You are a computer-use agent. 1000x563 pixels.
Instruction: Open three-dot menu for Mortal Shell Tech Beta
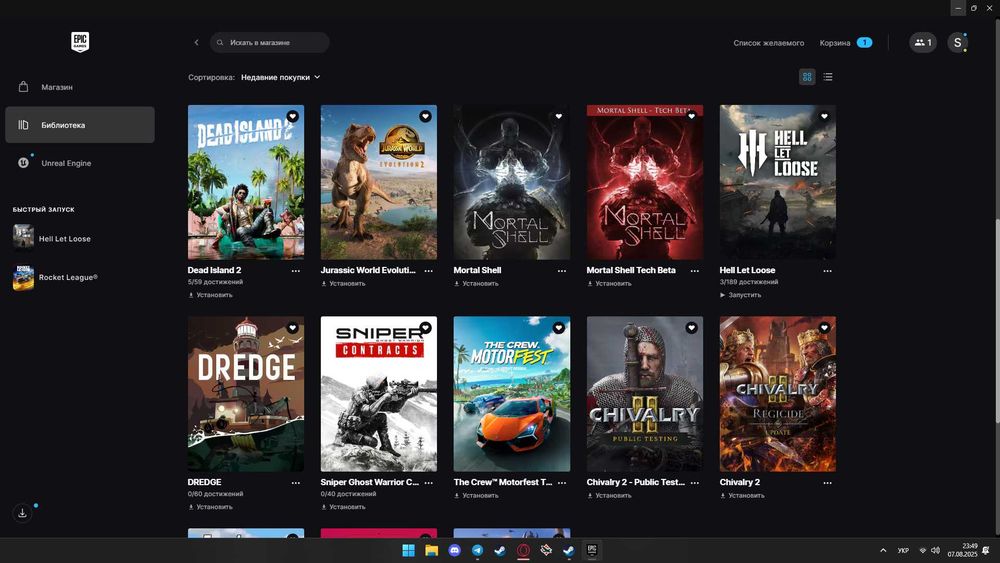click(x=695, y=271)
